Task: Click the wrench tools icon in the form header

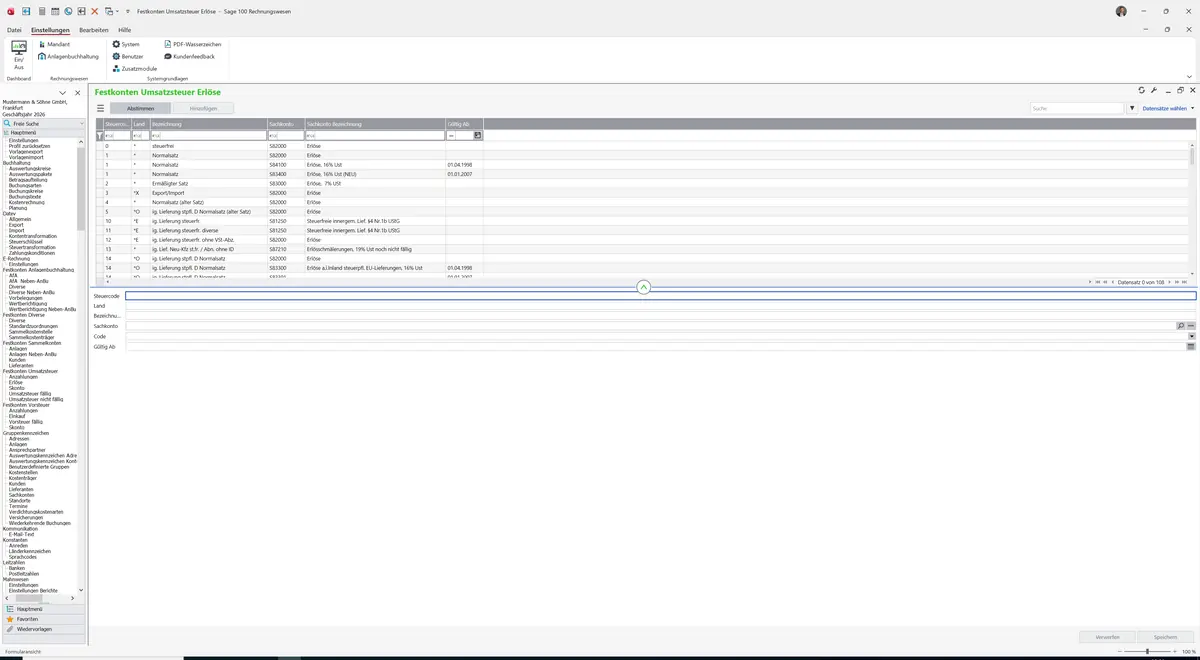Action: point(1154,90)
